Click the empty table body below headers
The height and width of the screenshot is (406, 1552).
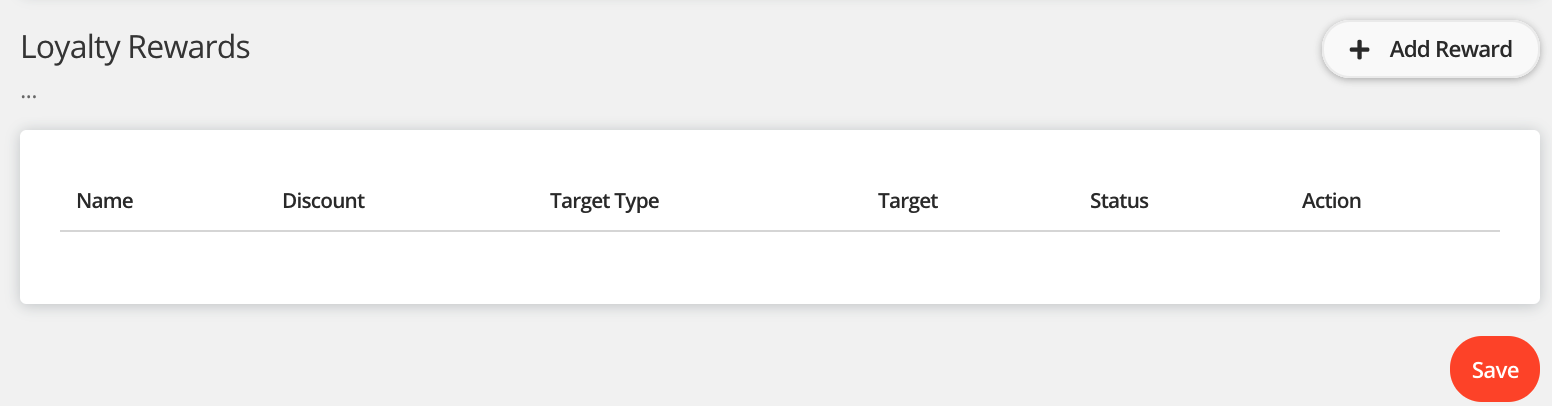780,266
